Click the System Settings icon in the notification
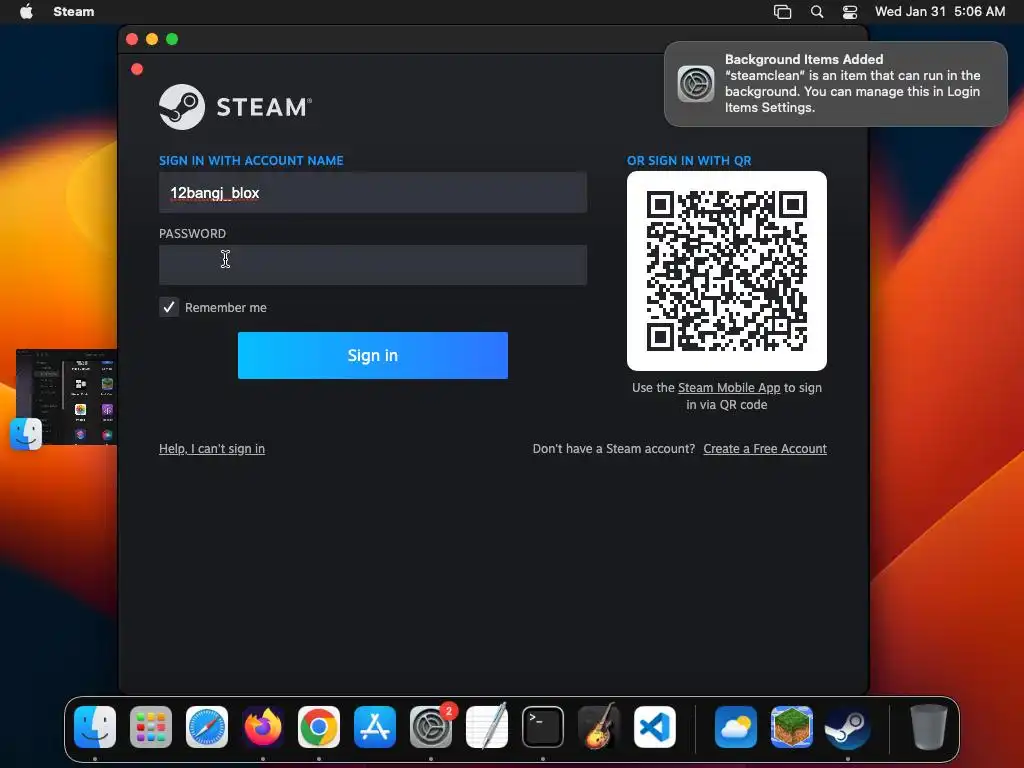1024x768 pixels. coord(696,84)
